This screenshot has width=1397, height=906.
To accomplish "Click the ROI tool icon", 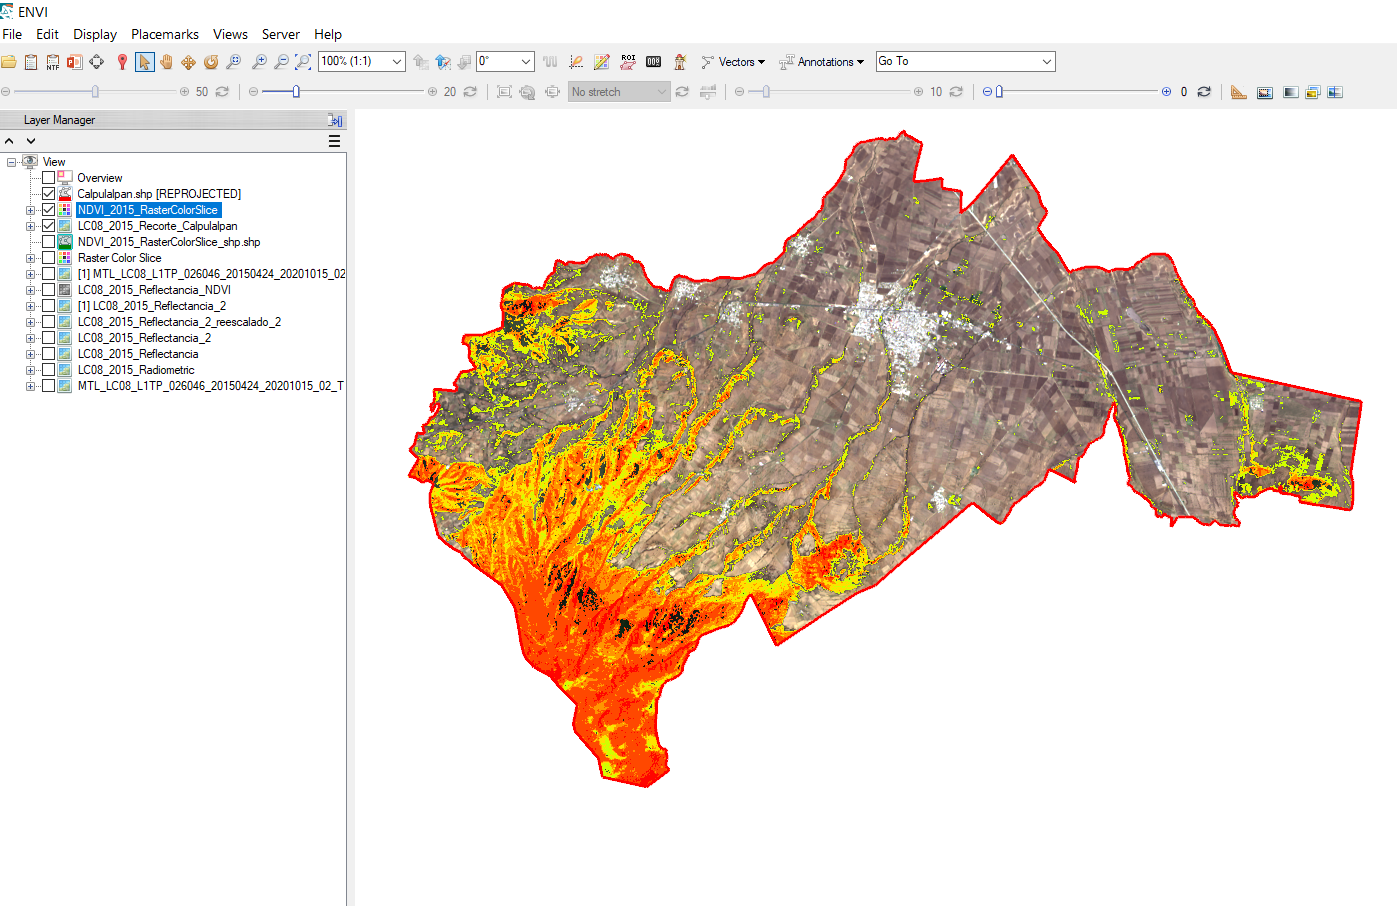I will click(628, 62).
